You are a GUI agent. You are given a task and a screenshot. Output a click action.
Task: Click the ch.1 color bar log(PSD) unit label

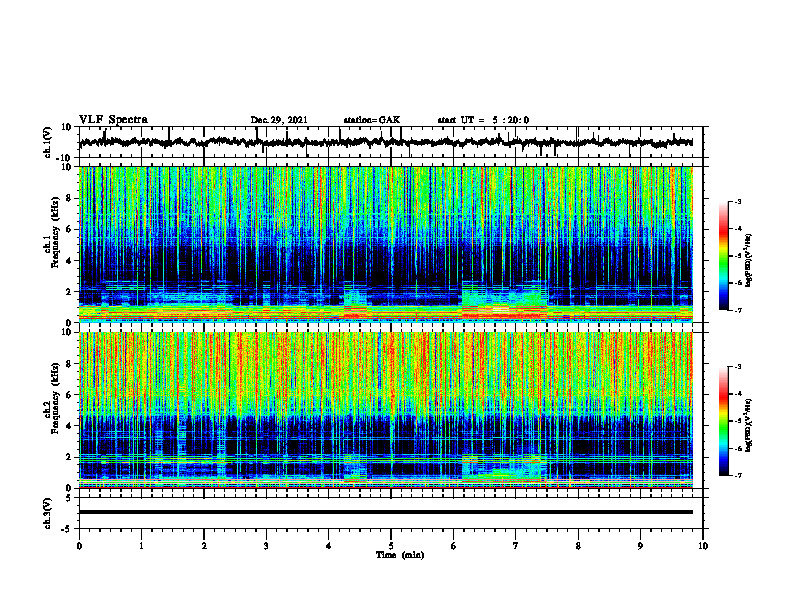click(x=749, y=260)
